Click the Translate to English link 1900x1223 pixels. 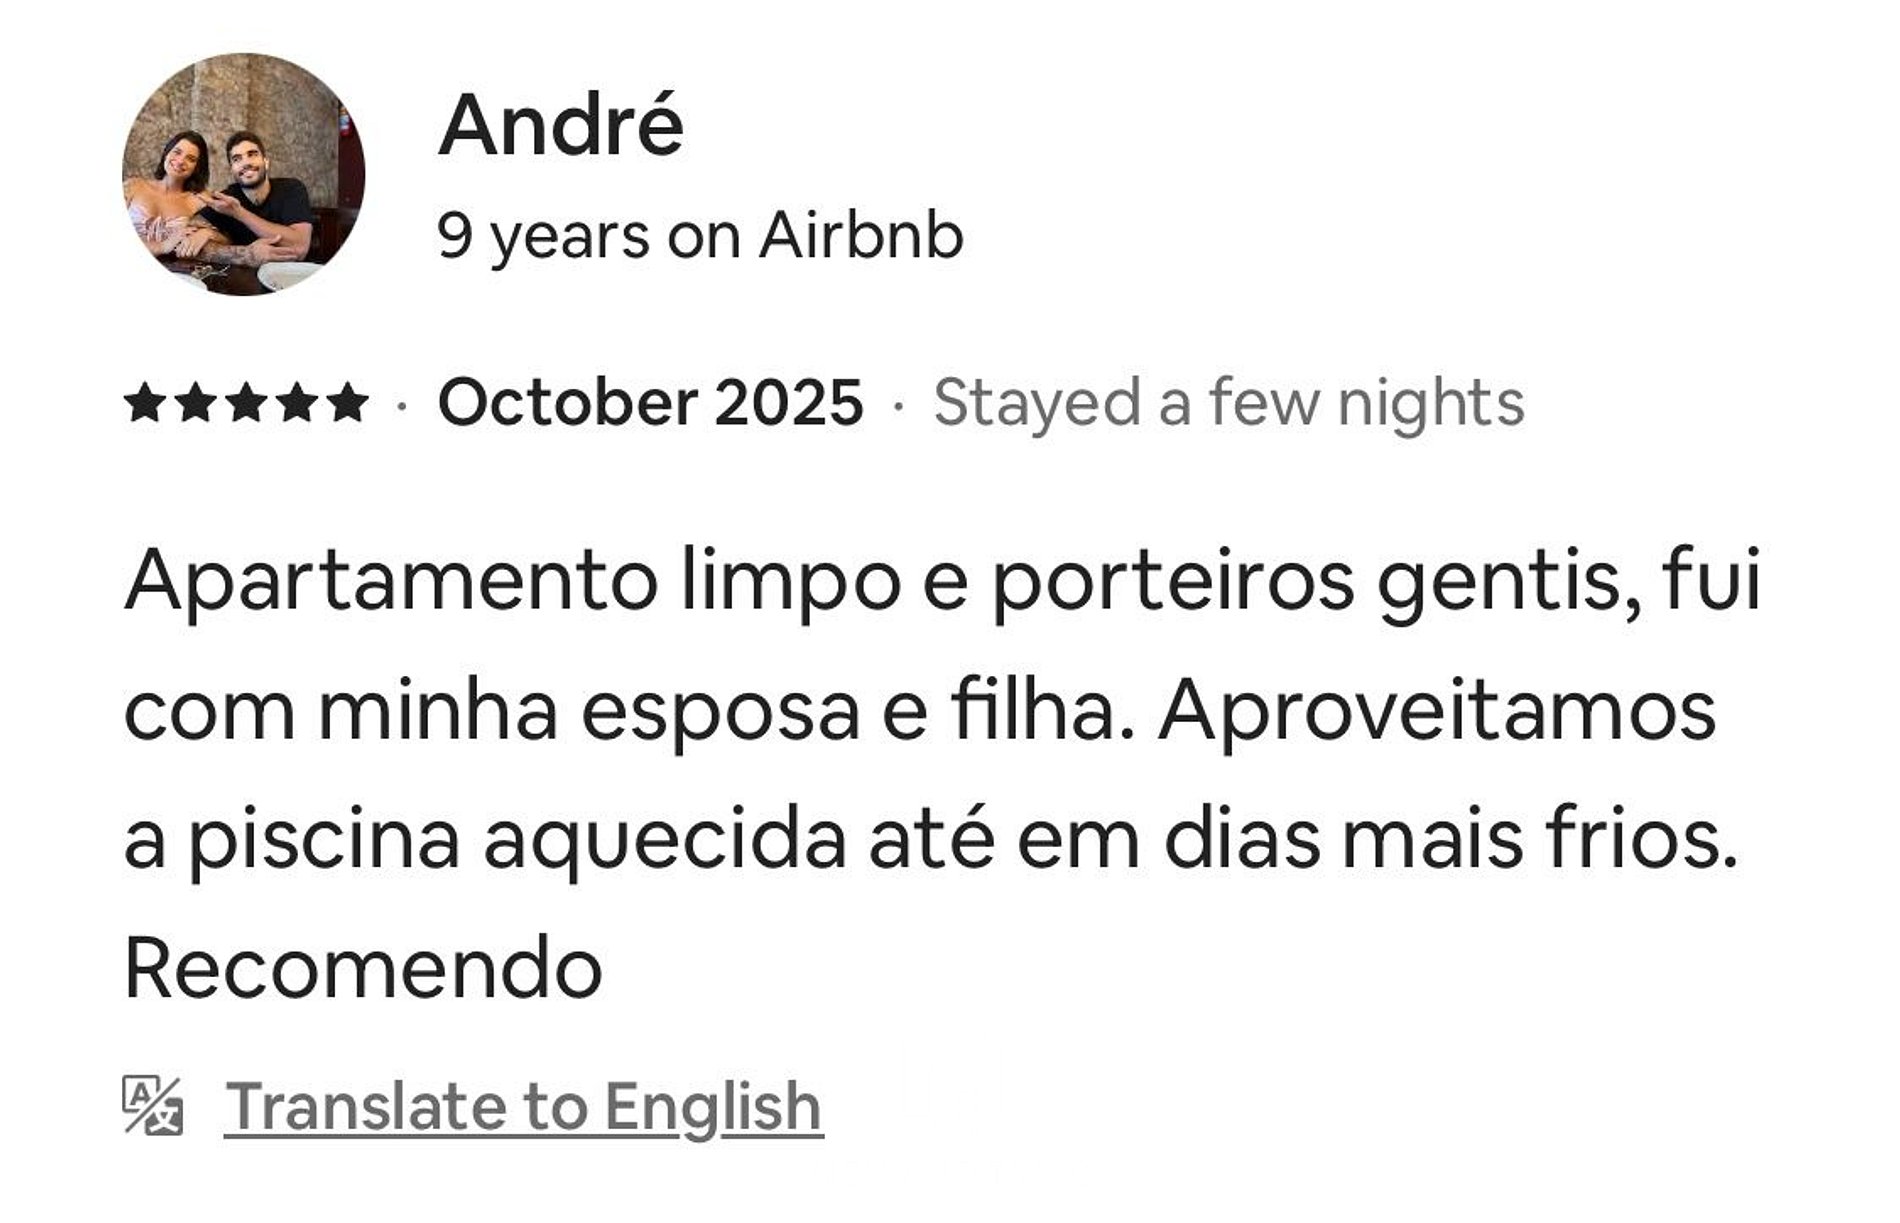523,1106
